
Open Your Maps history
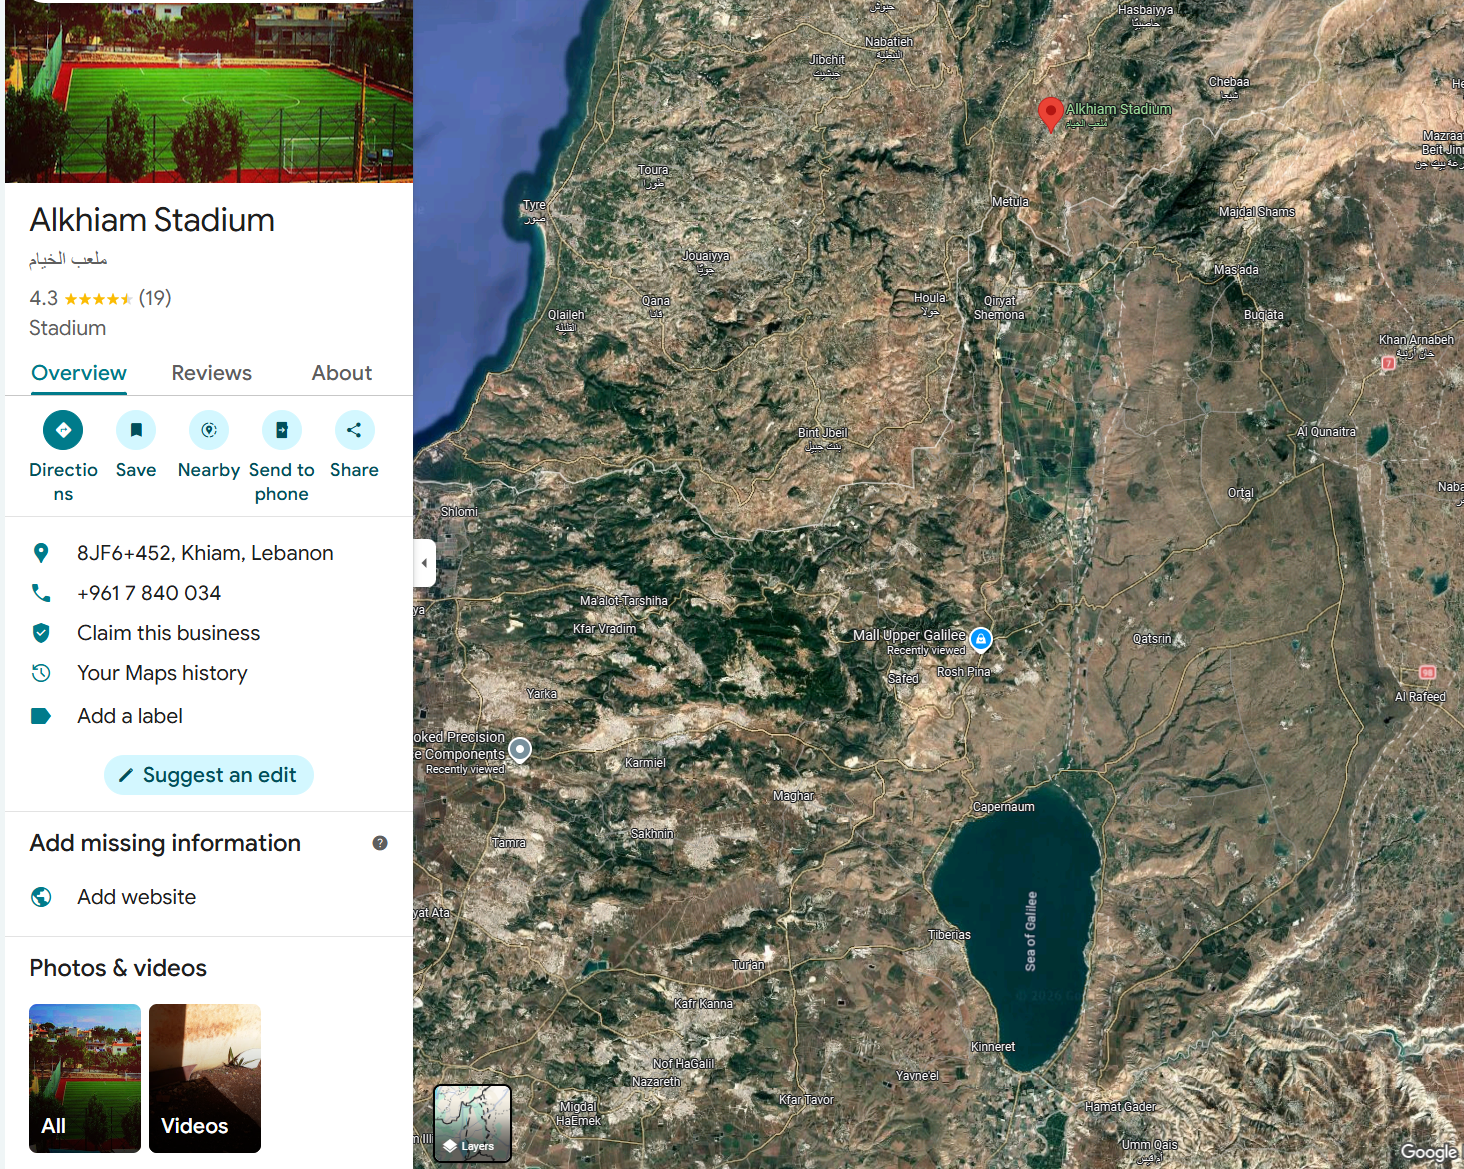162,673
